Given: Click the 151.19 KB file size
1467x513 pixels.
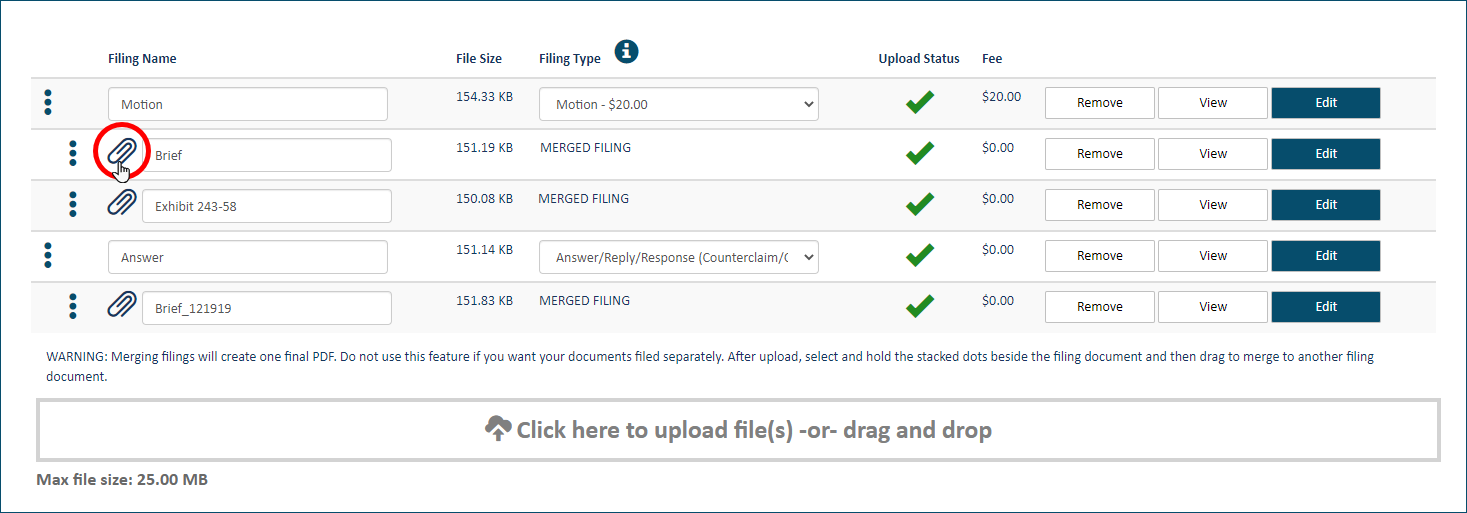Looking at the screenshot, I should click(x=485, y=148).
